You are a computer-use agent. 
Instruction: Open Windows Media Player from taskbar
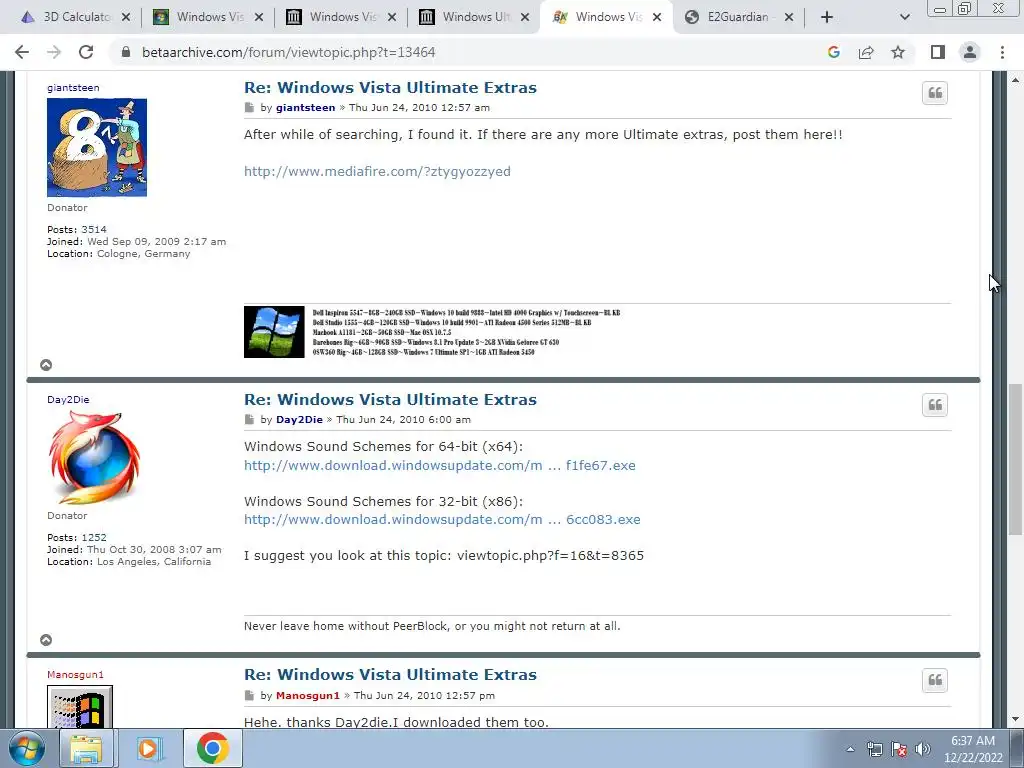149,748
